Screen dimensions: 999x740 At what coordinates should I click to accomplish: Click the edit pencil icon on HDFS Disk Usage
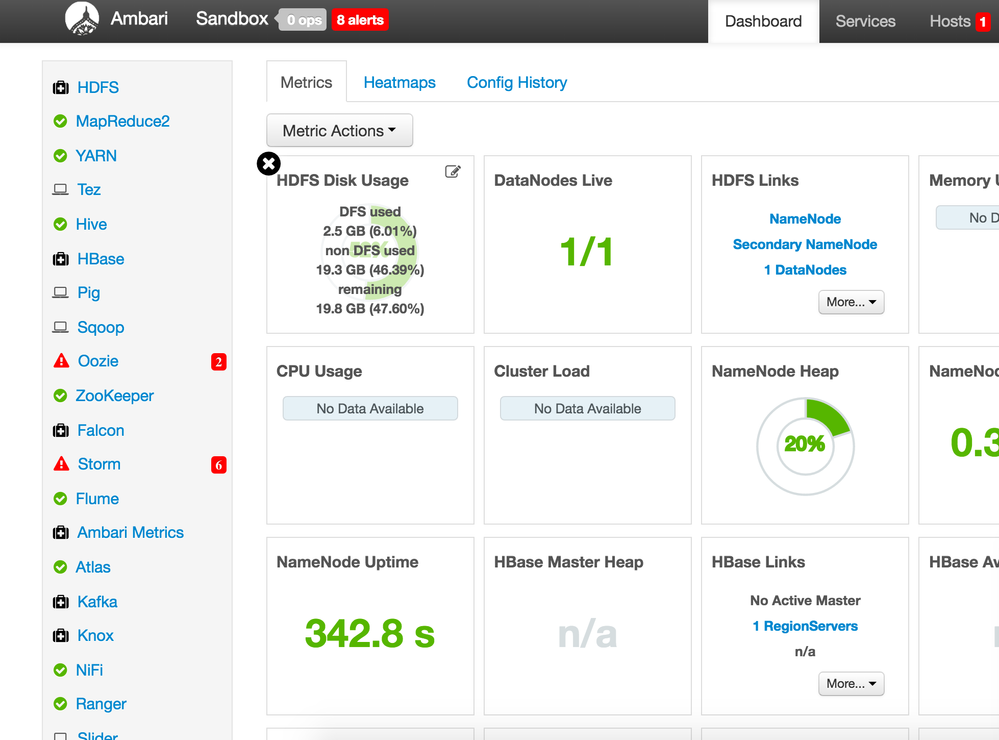(x=452, y=171)
